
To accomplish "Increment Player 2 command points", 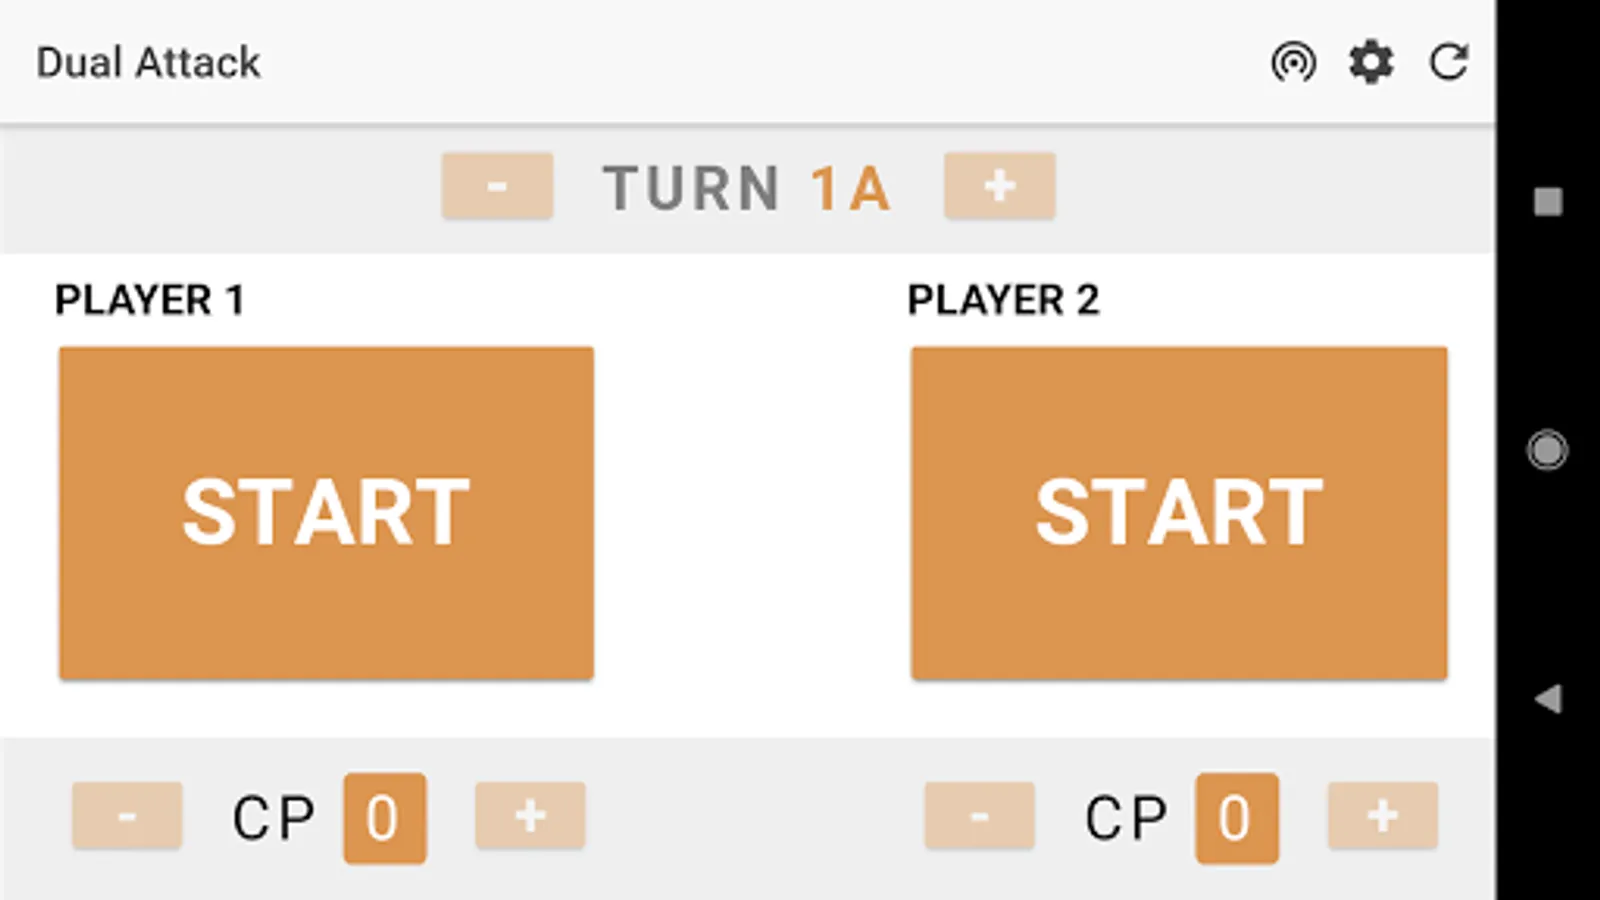I will tap(1381, 815).
